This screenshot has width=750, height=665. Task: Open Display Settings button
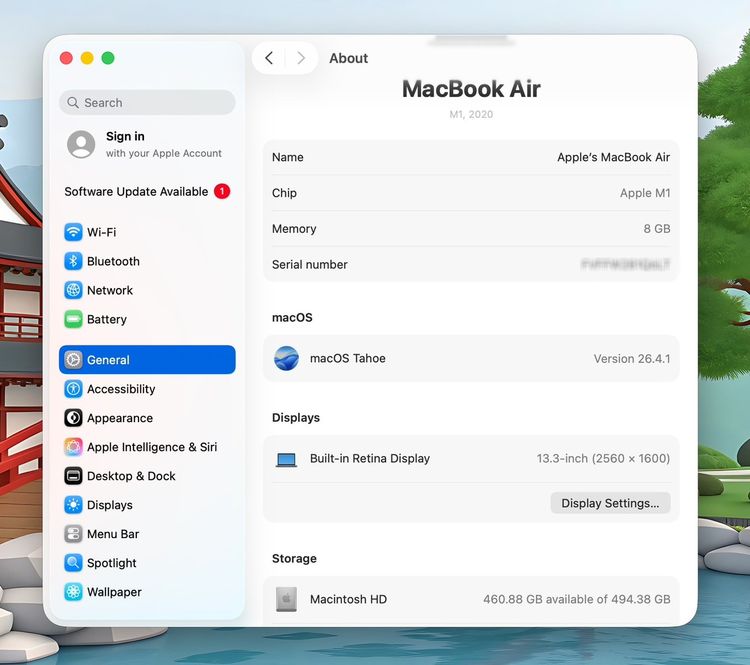[x=610, y=503]
